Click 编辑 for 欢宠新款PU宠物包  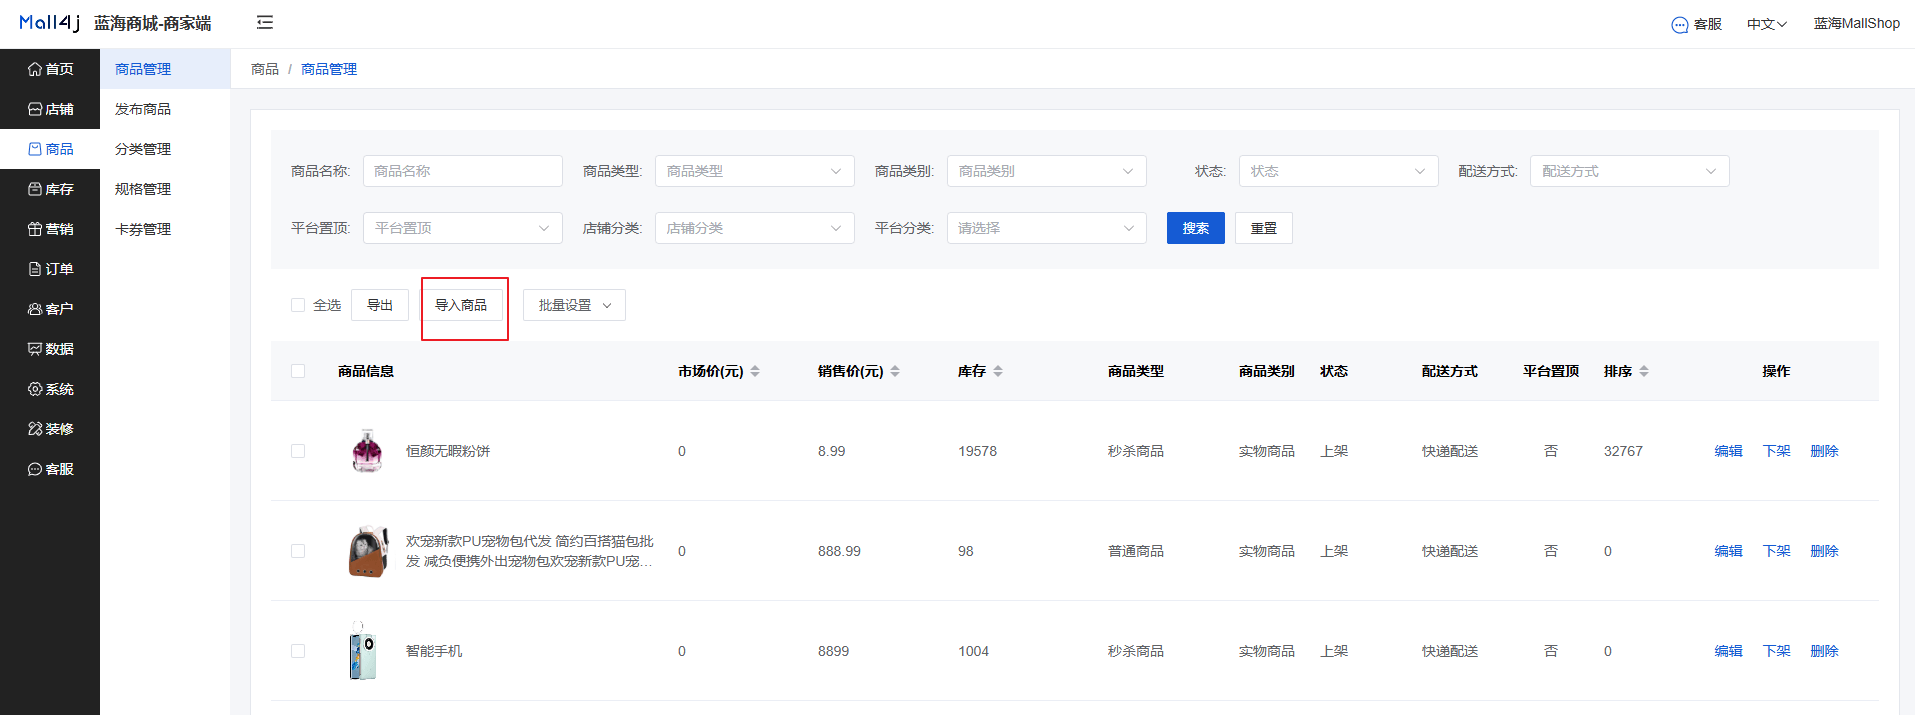pos(1729,551)
